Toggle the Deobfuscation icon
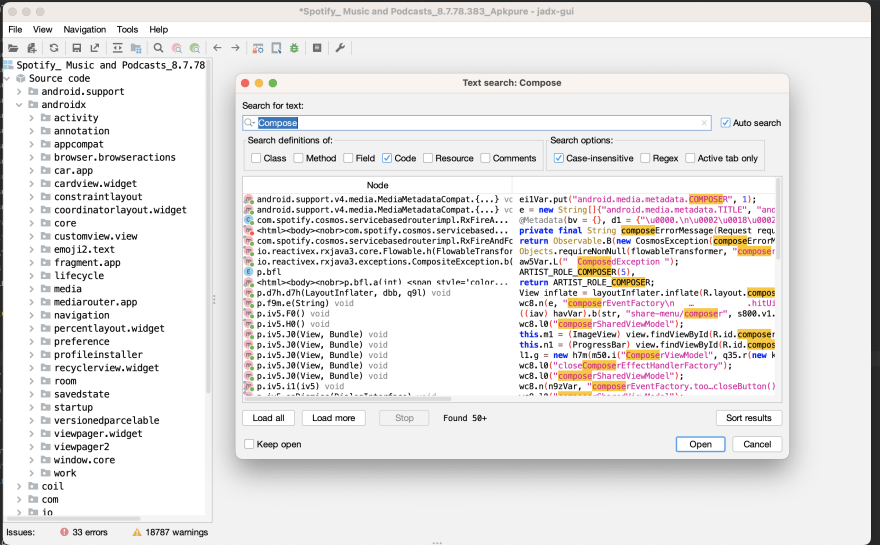The image size is (880, 545). point(258,48)
